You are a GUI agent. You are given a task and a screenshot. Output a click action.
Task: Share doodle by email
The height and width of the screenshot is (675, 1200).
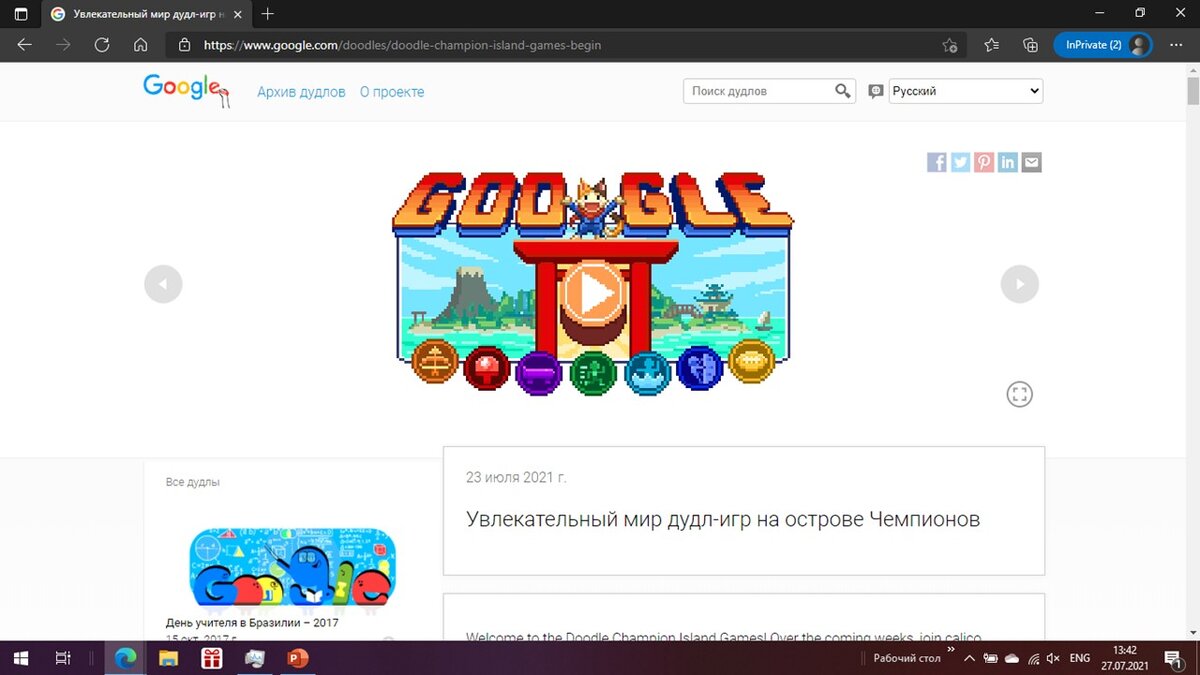(1032, 162)
